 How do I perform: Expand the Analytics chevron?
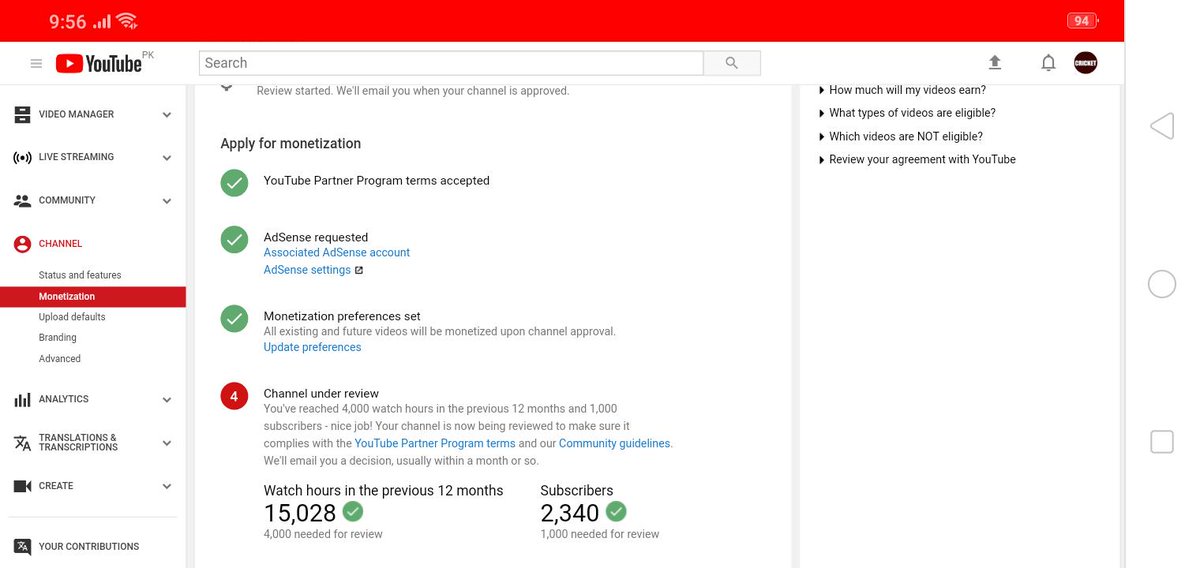tap(167, 400)
